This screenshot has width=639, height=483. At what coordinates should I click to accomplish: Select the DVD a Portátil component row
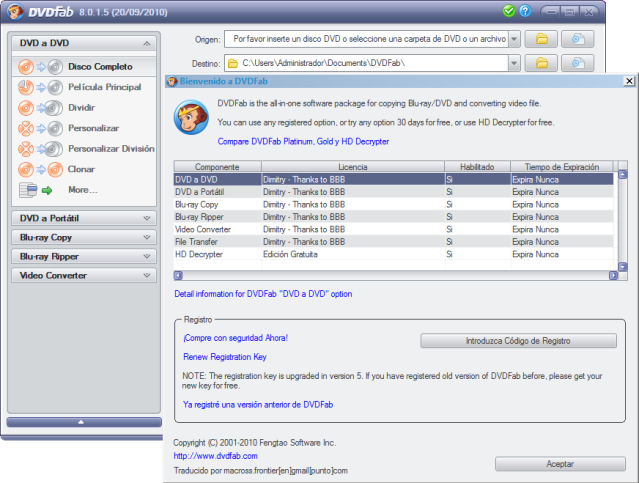[394, 192]
